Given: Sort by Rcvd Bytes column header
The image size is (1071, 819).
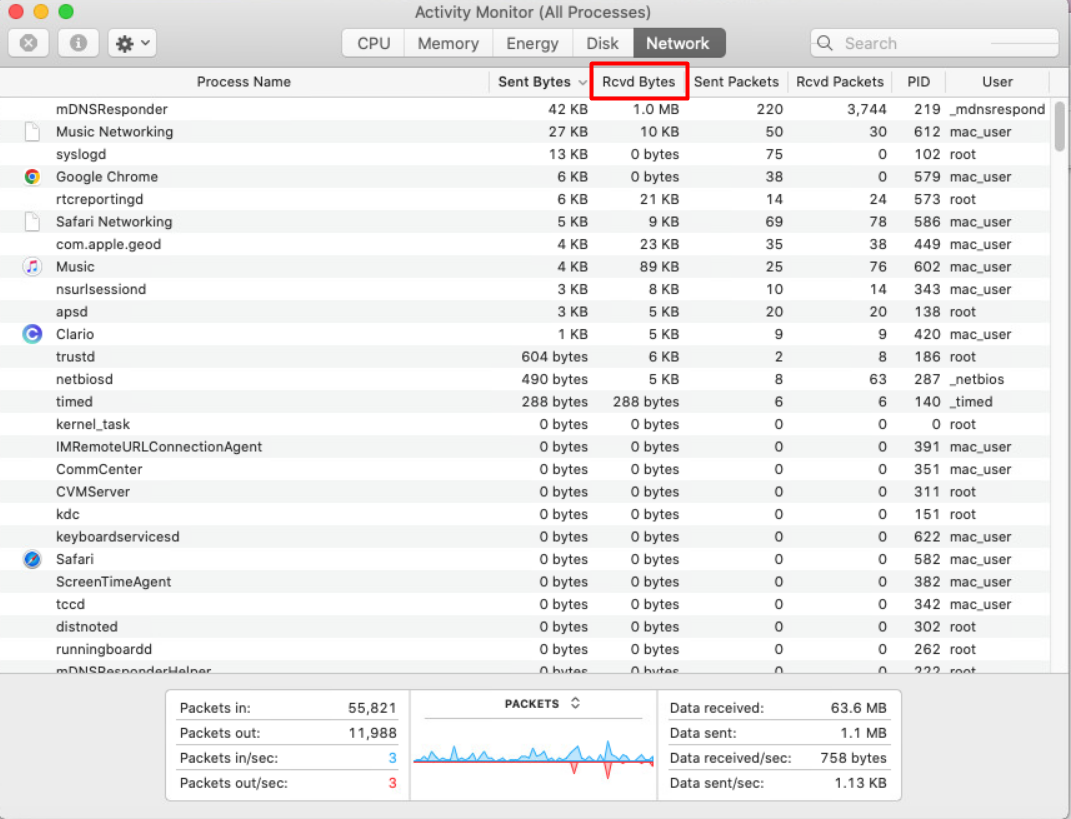Looking at the screenshot, I should [x=639, y=82].
